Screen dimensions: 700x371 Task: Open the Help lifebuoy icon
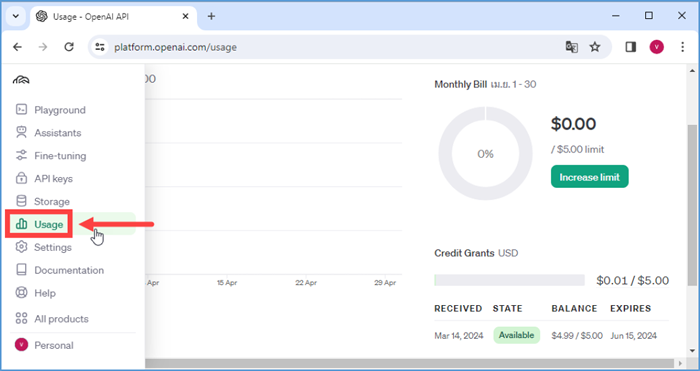[x=21, y=293]
